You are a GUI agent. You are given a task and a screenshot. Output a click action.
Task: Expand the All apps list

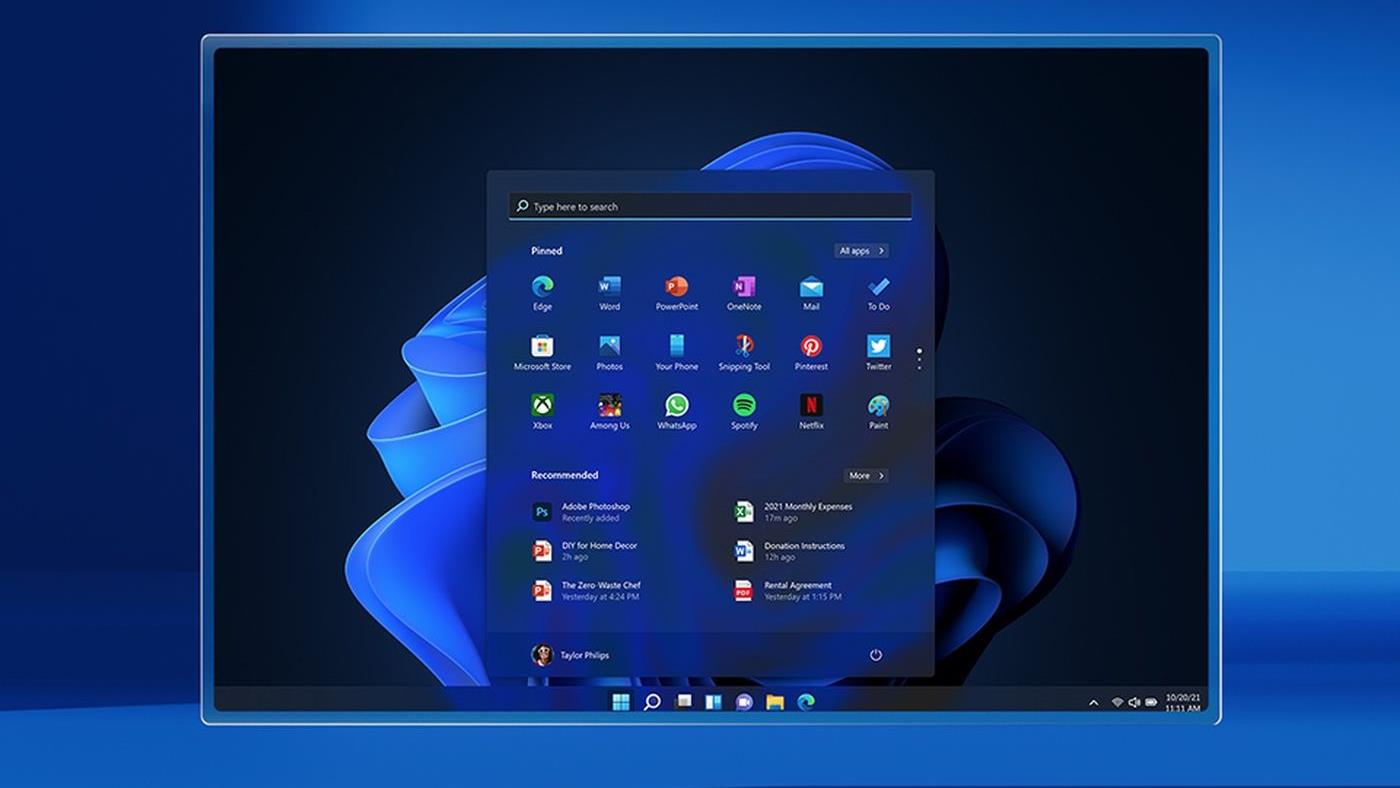861,251
